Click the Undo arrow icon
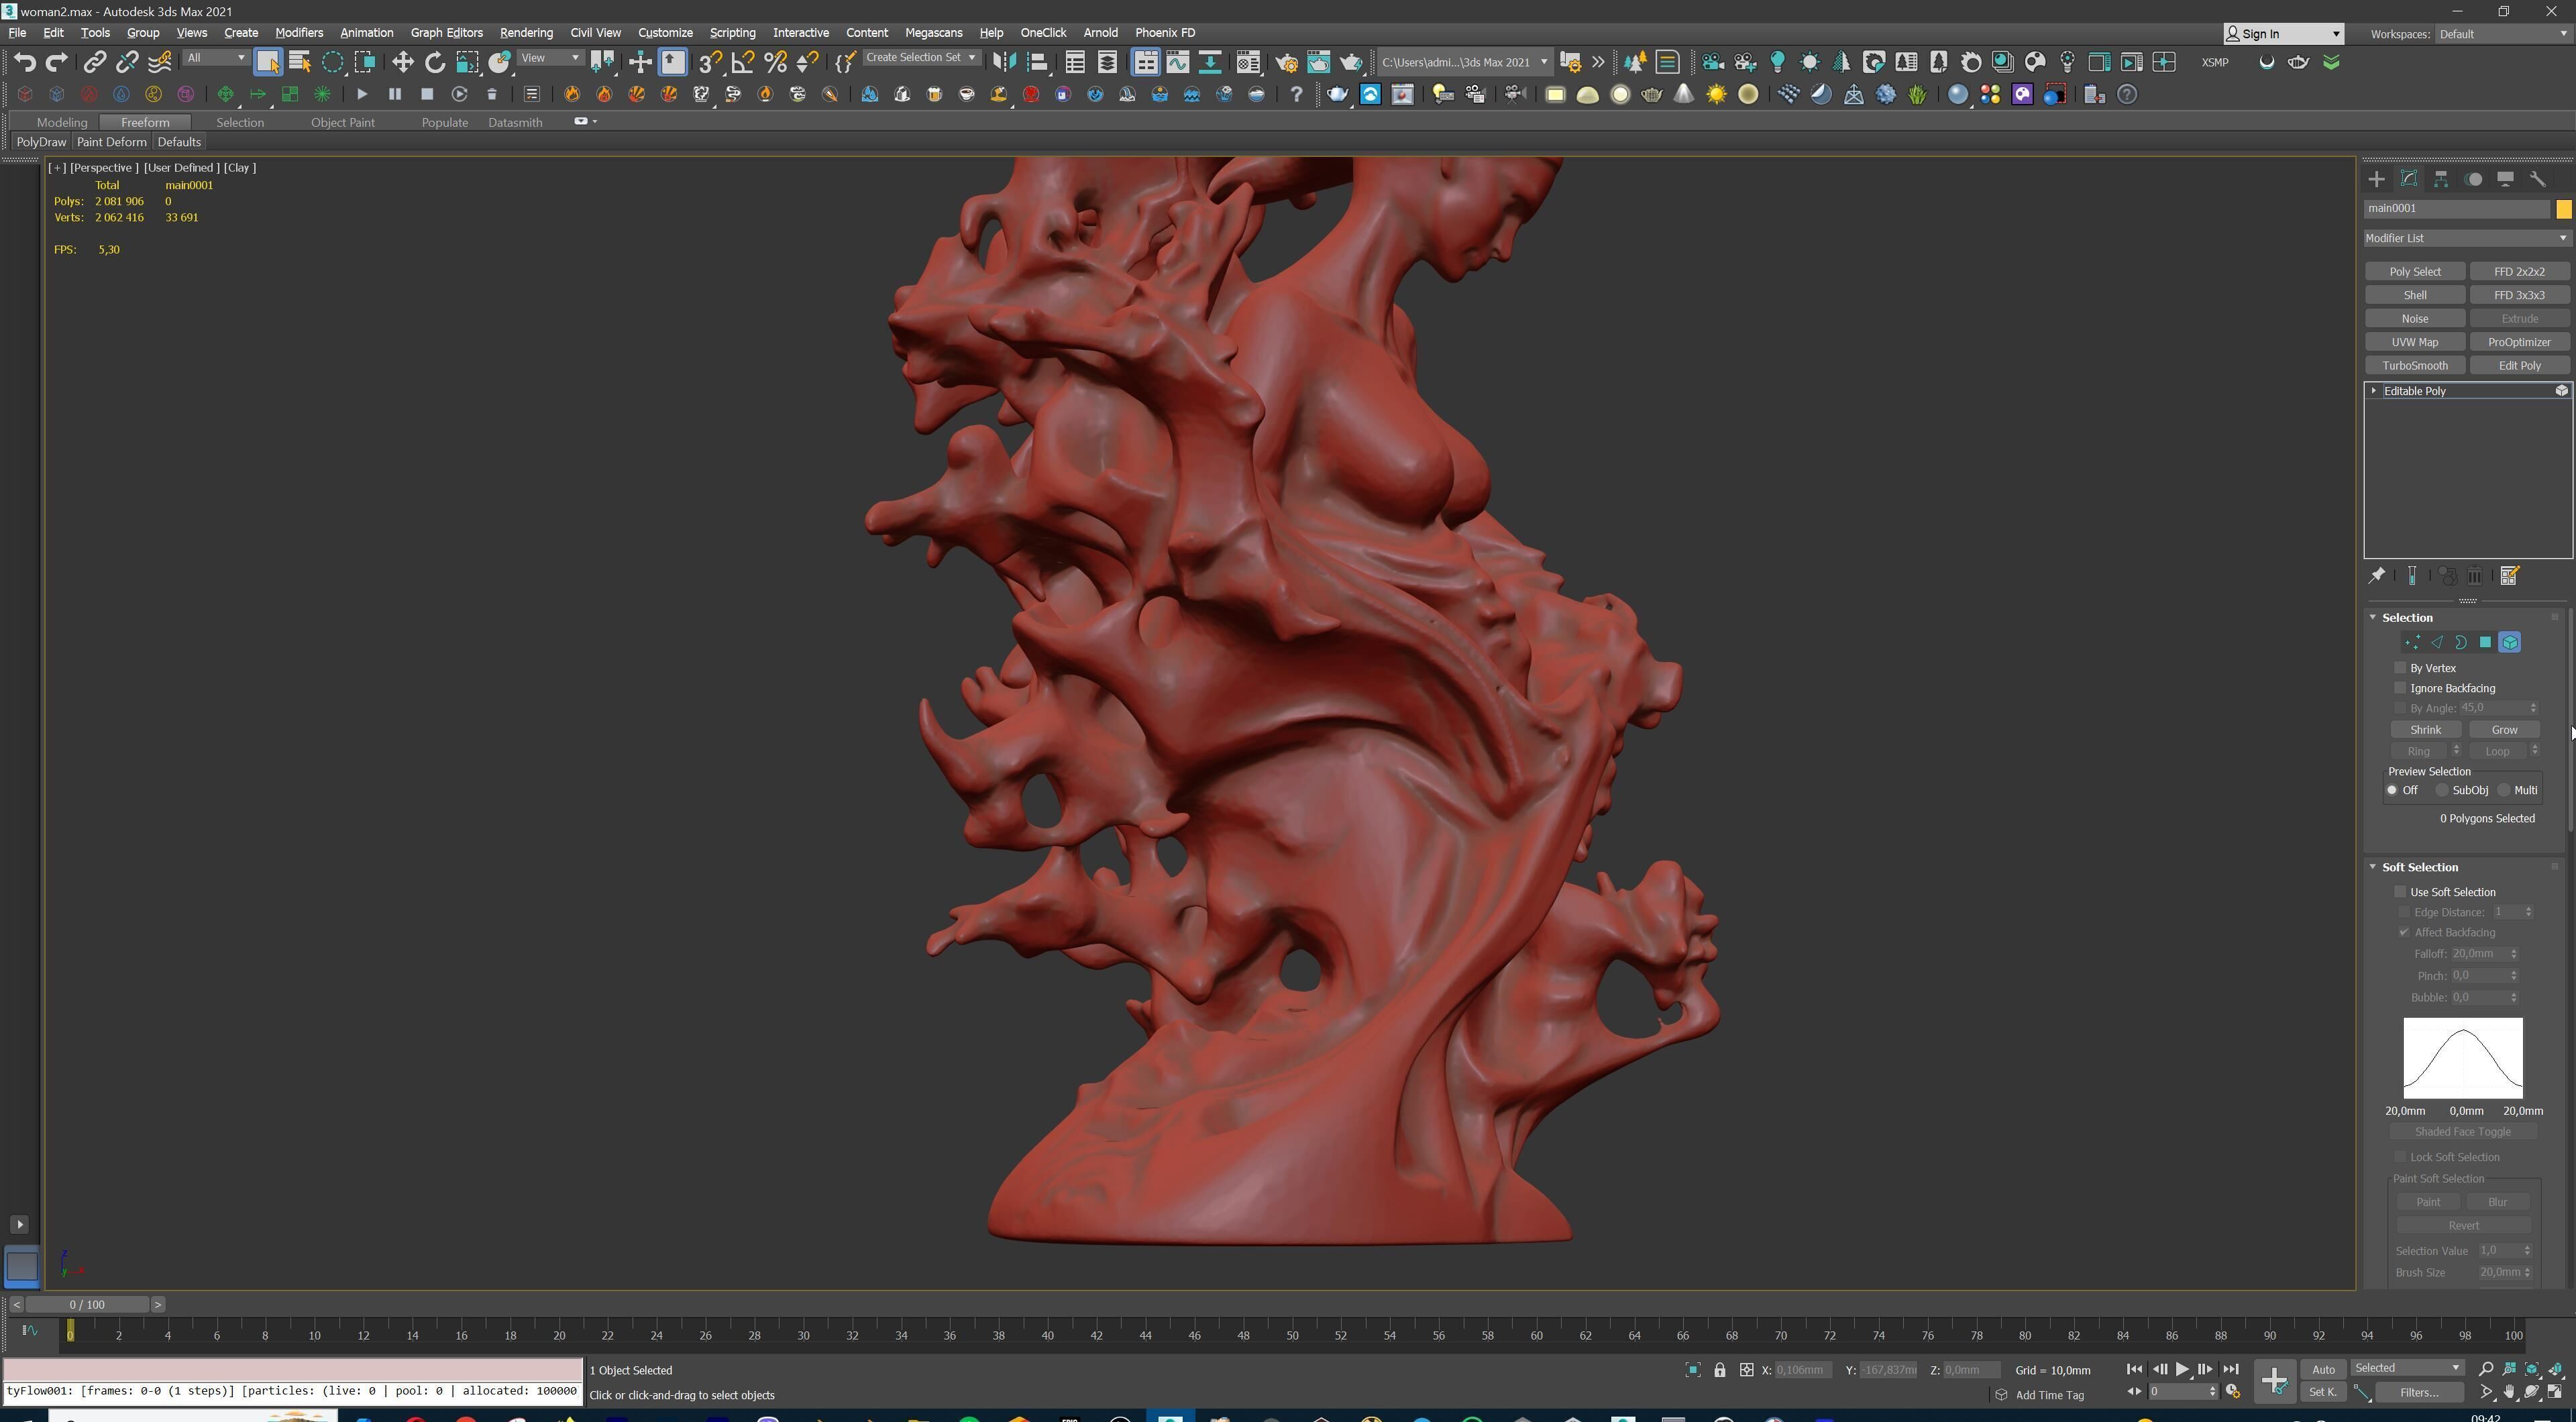 pyautogui.click(x=24, y=62)
